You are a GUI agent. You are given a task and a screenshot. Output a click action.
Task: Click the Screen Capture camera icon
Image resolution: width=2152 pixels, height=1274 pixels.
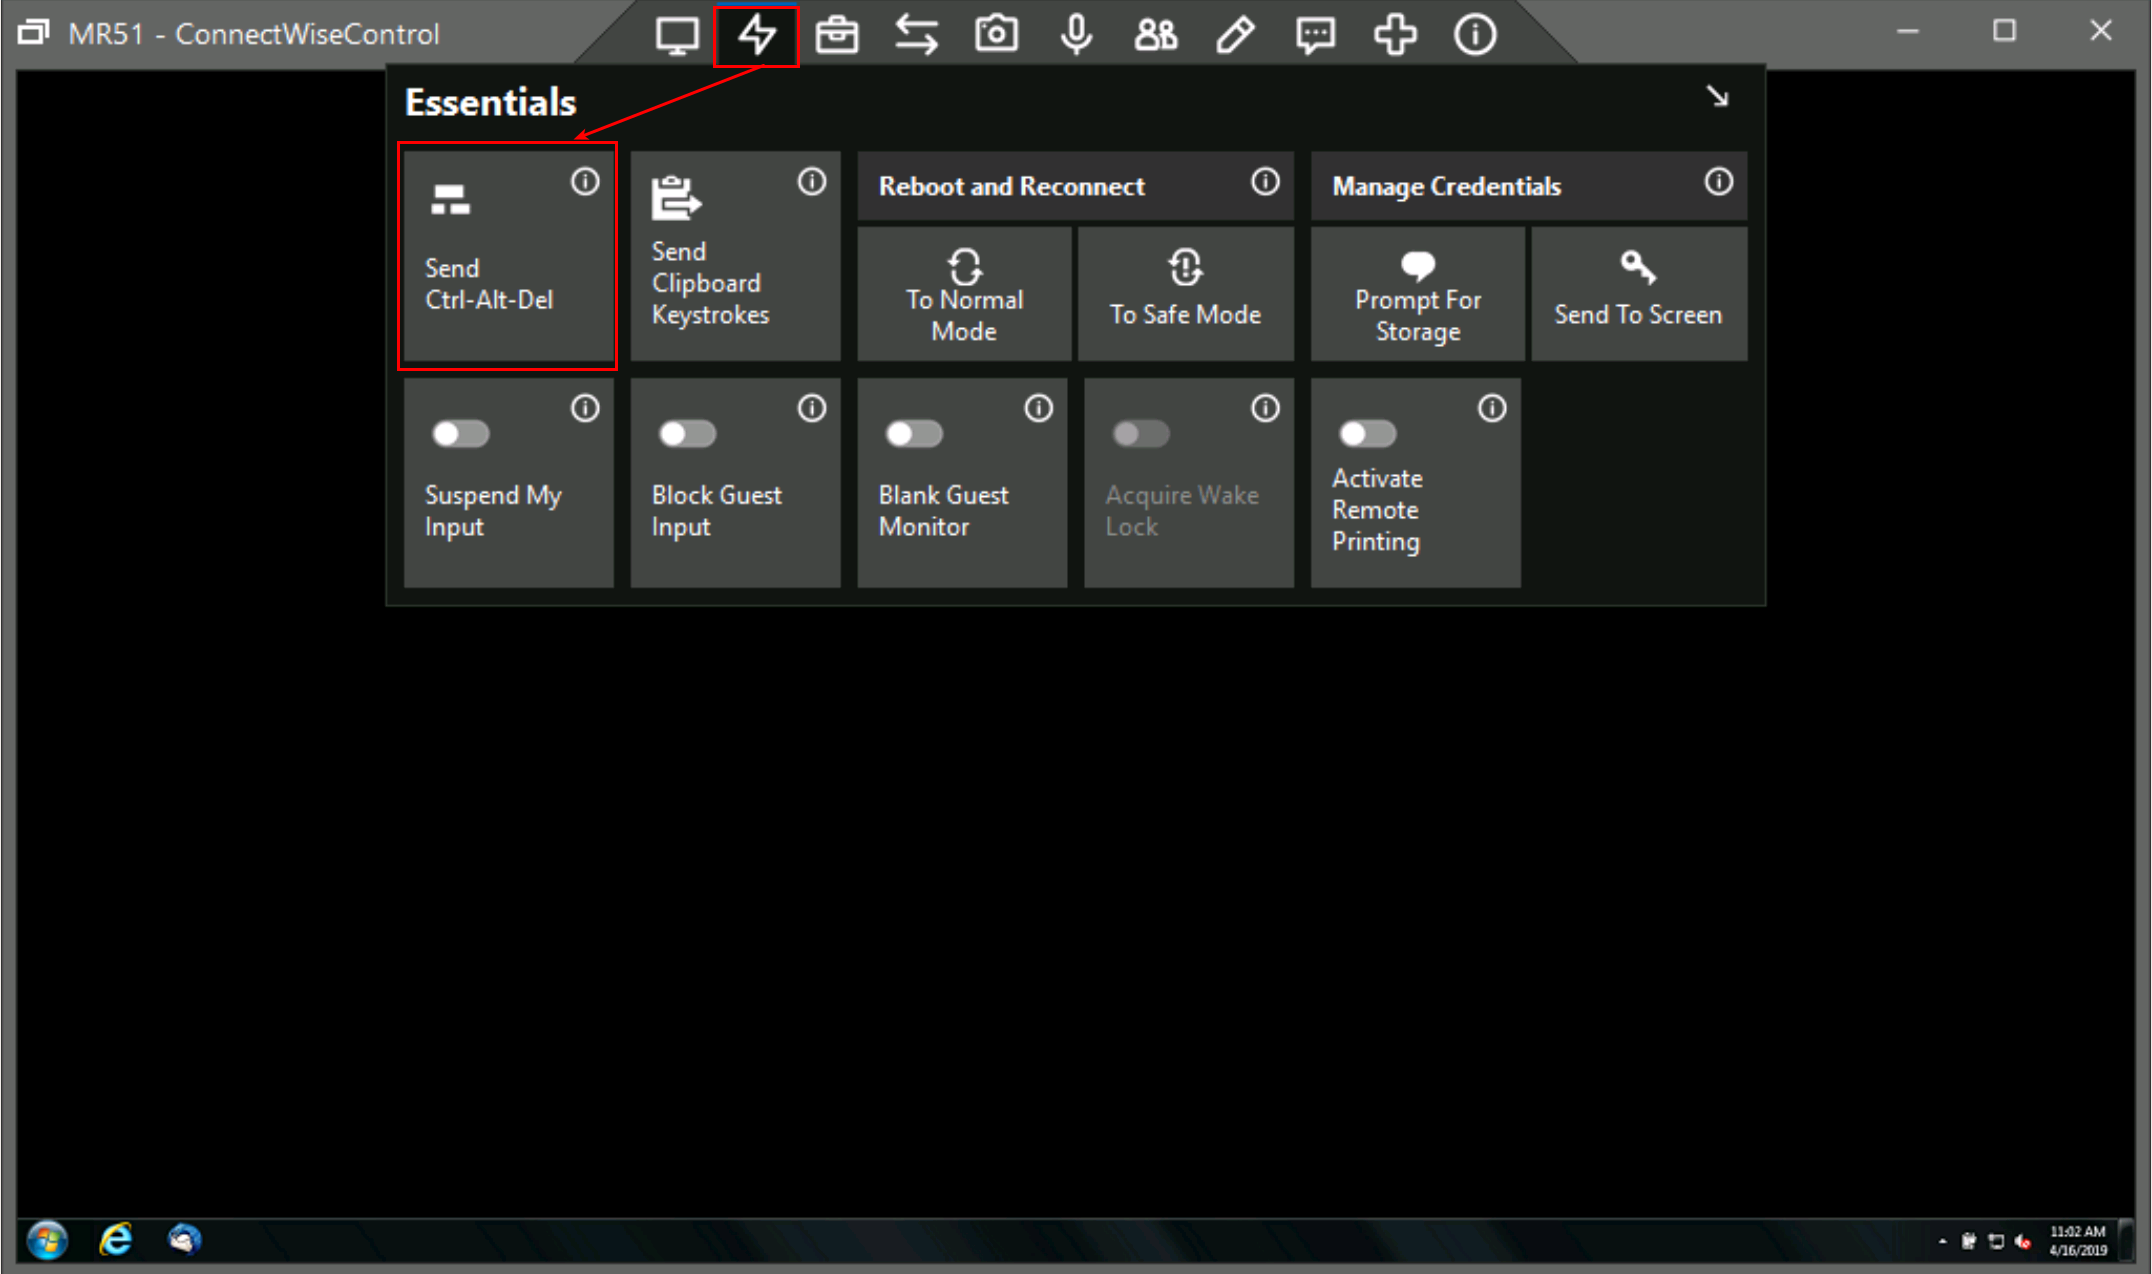pos(996,35)
